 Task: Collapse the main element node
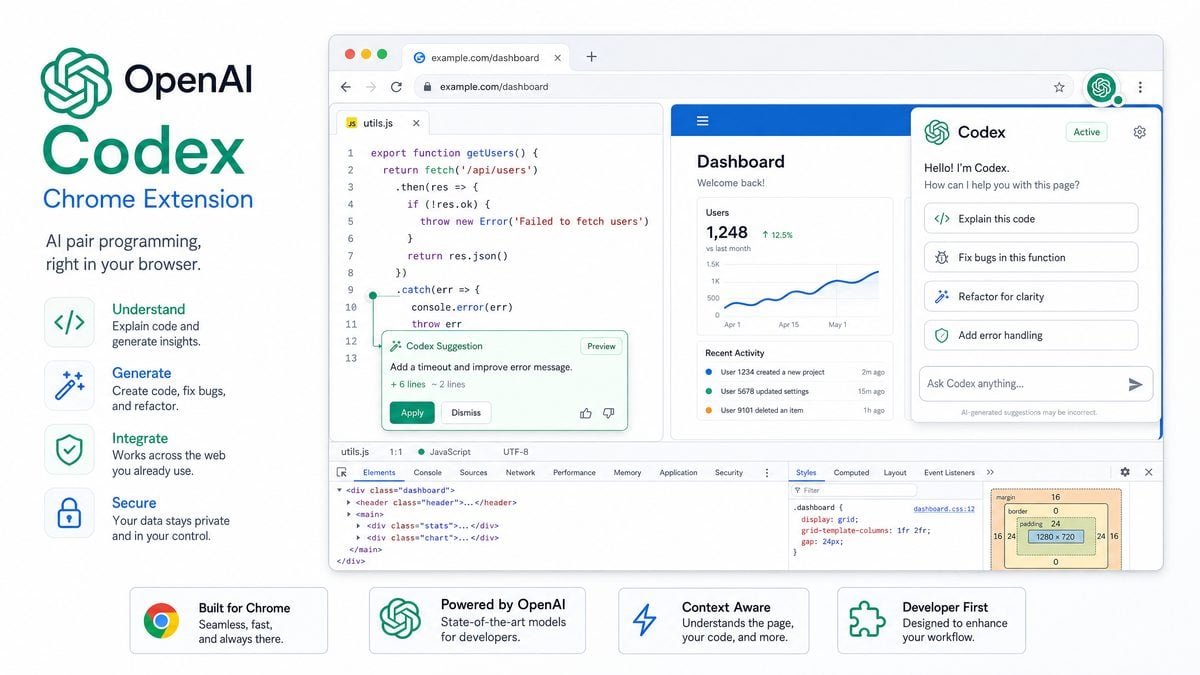coord(348,514)
